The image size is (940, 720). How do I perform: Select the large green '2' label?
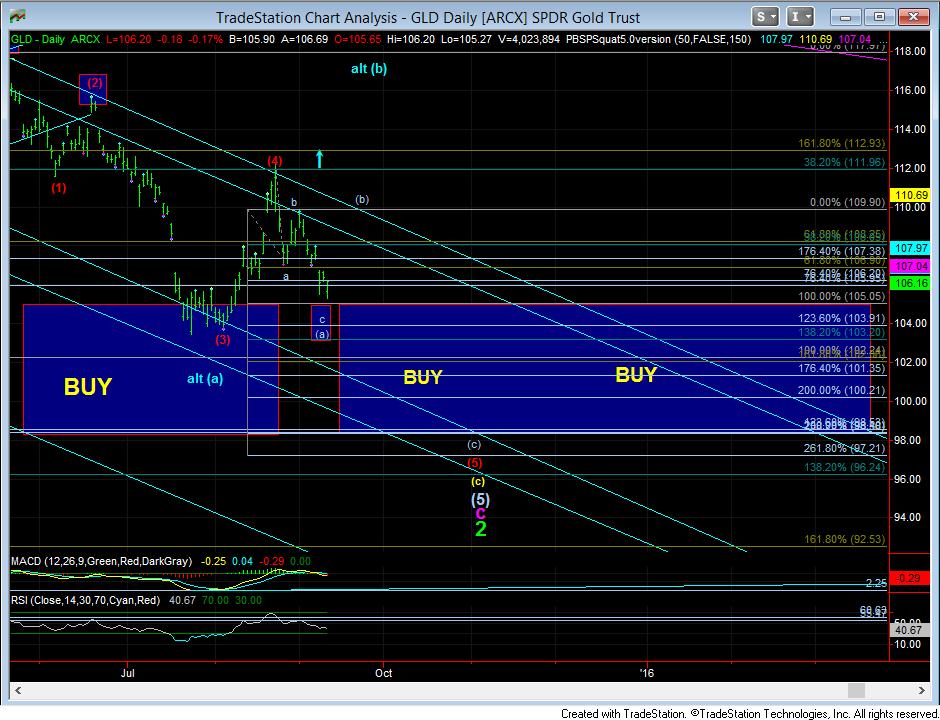click(481, 529)
